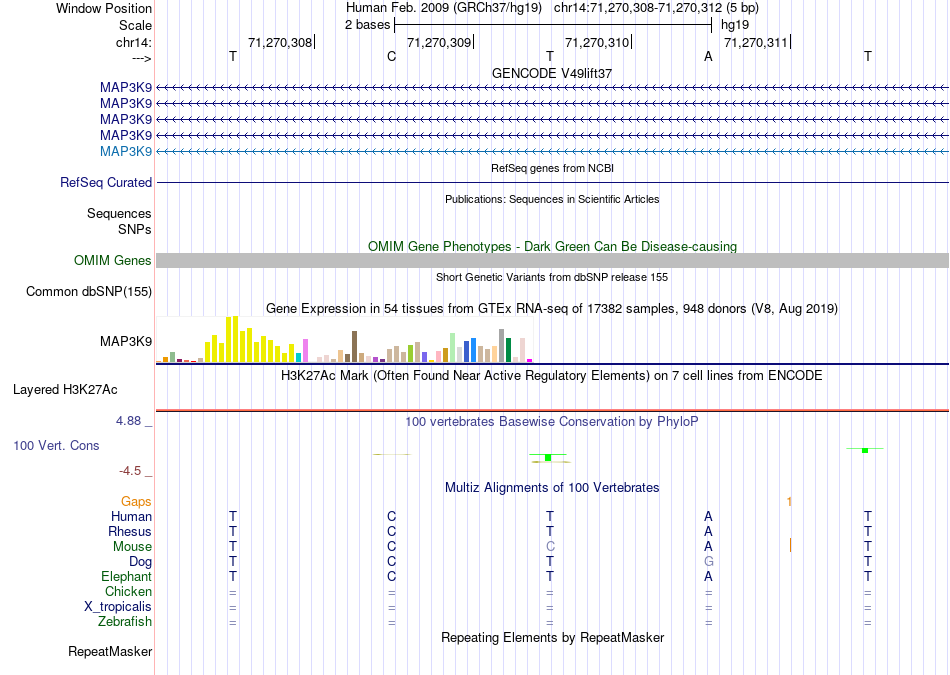Click the Chicken species label
The image size is (950, 675).
128,591
